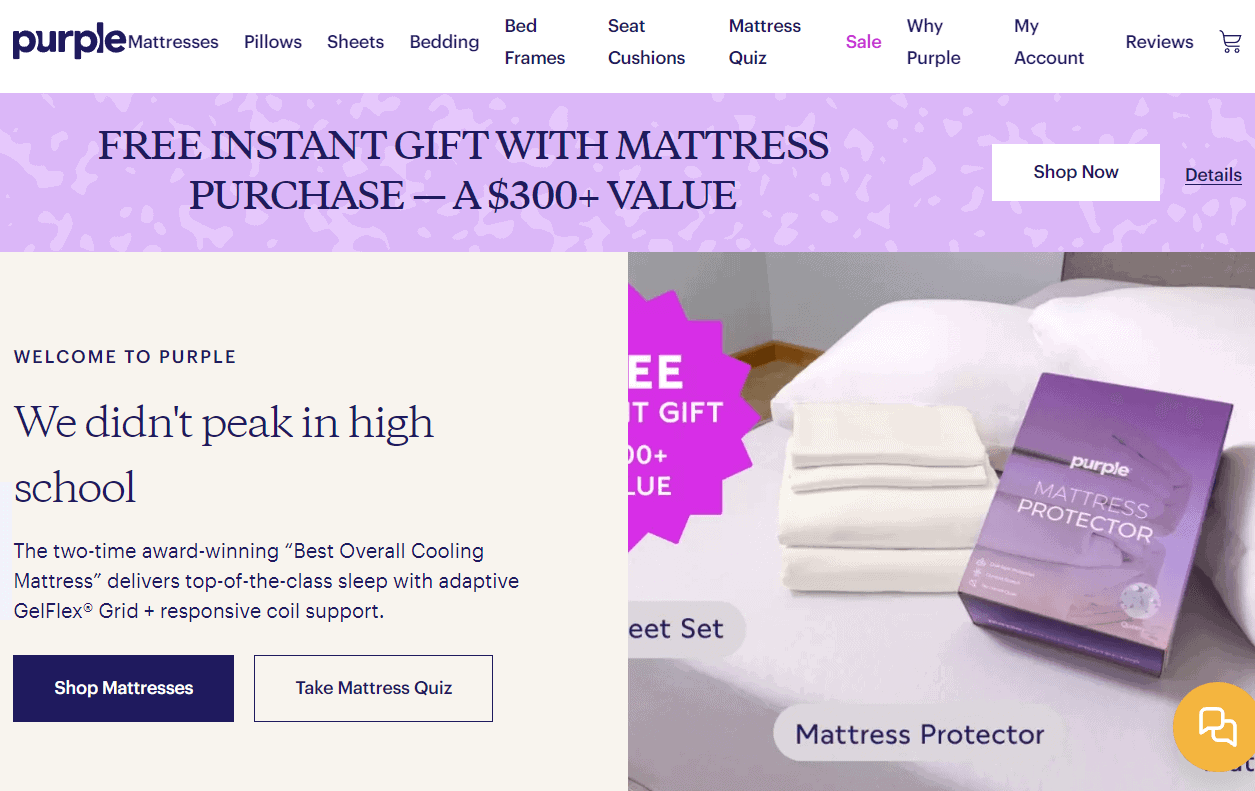Select Bedding in the navigation bar
The image size is (1255, 791).
(444, 42)
